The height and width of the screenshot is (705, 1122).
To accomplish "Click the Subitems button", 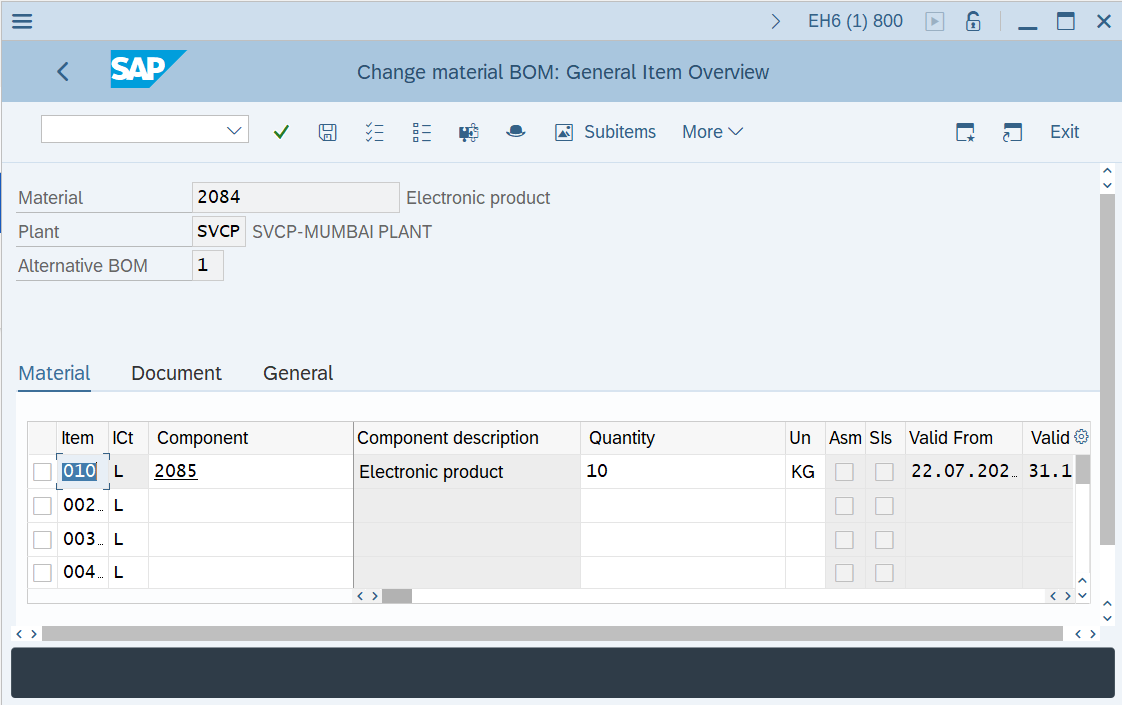I will pyautogui.click(x=606, y=132).
